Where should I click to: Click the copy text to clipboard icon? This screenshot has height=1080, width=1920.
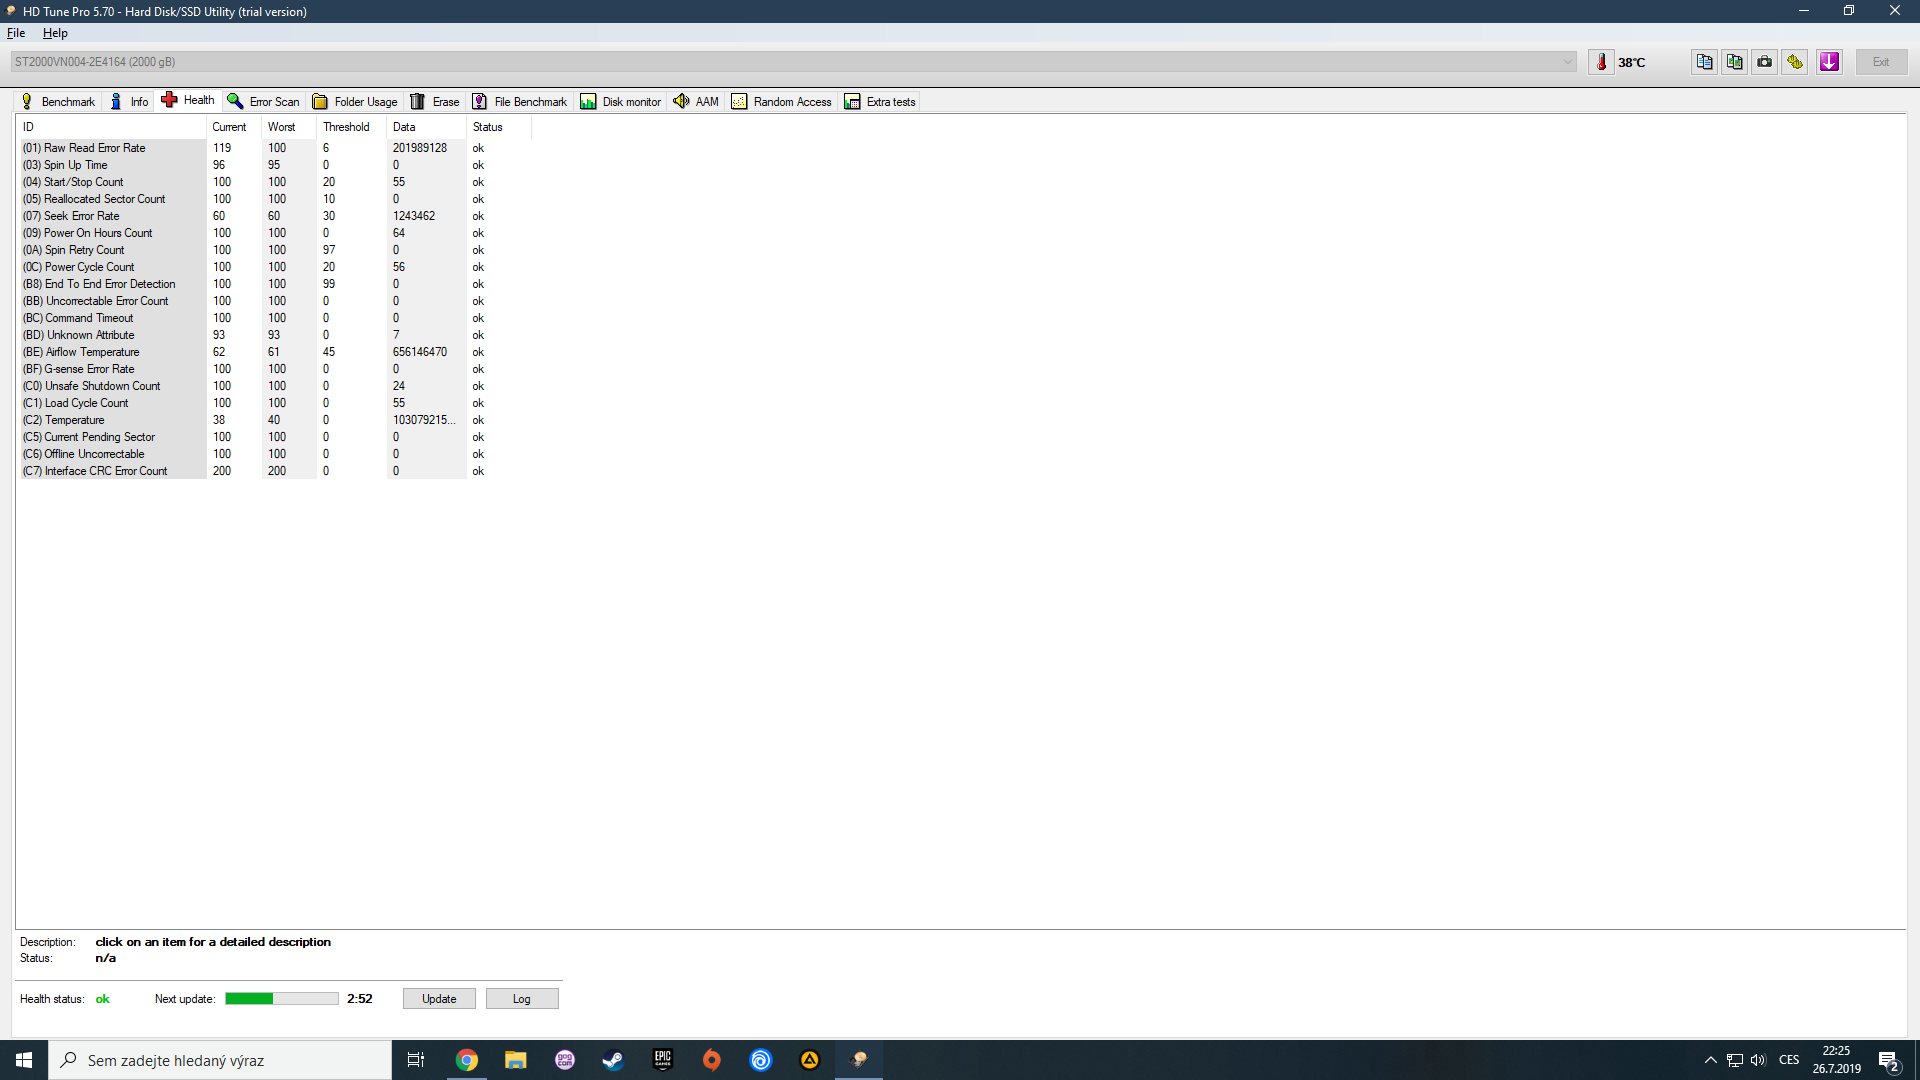coord(1704,62)
